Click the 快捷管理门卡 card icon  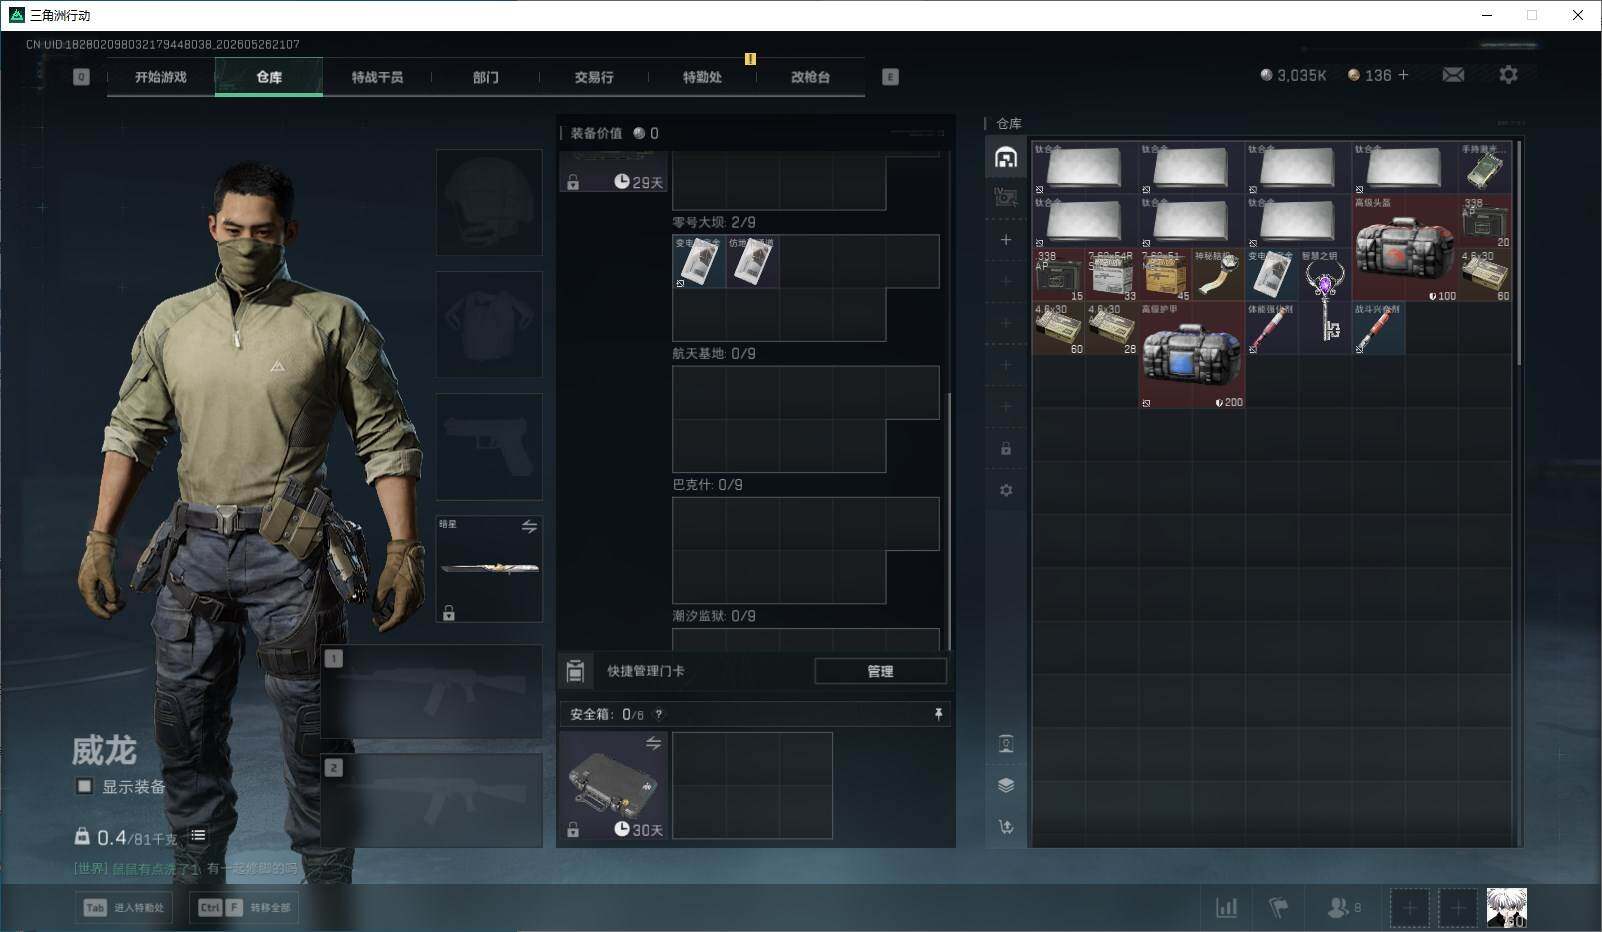point(575,671)
